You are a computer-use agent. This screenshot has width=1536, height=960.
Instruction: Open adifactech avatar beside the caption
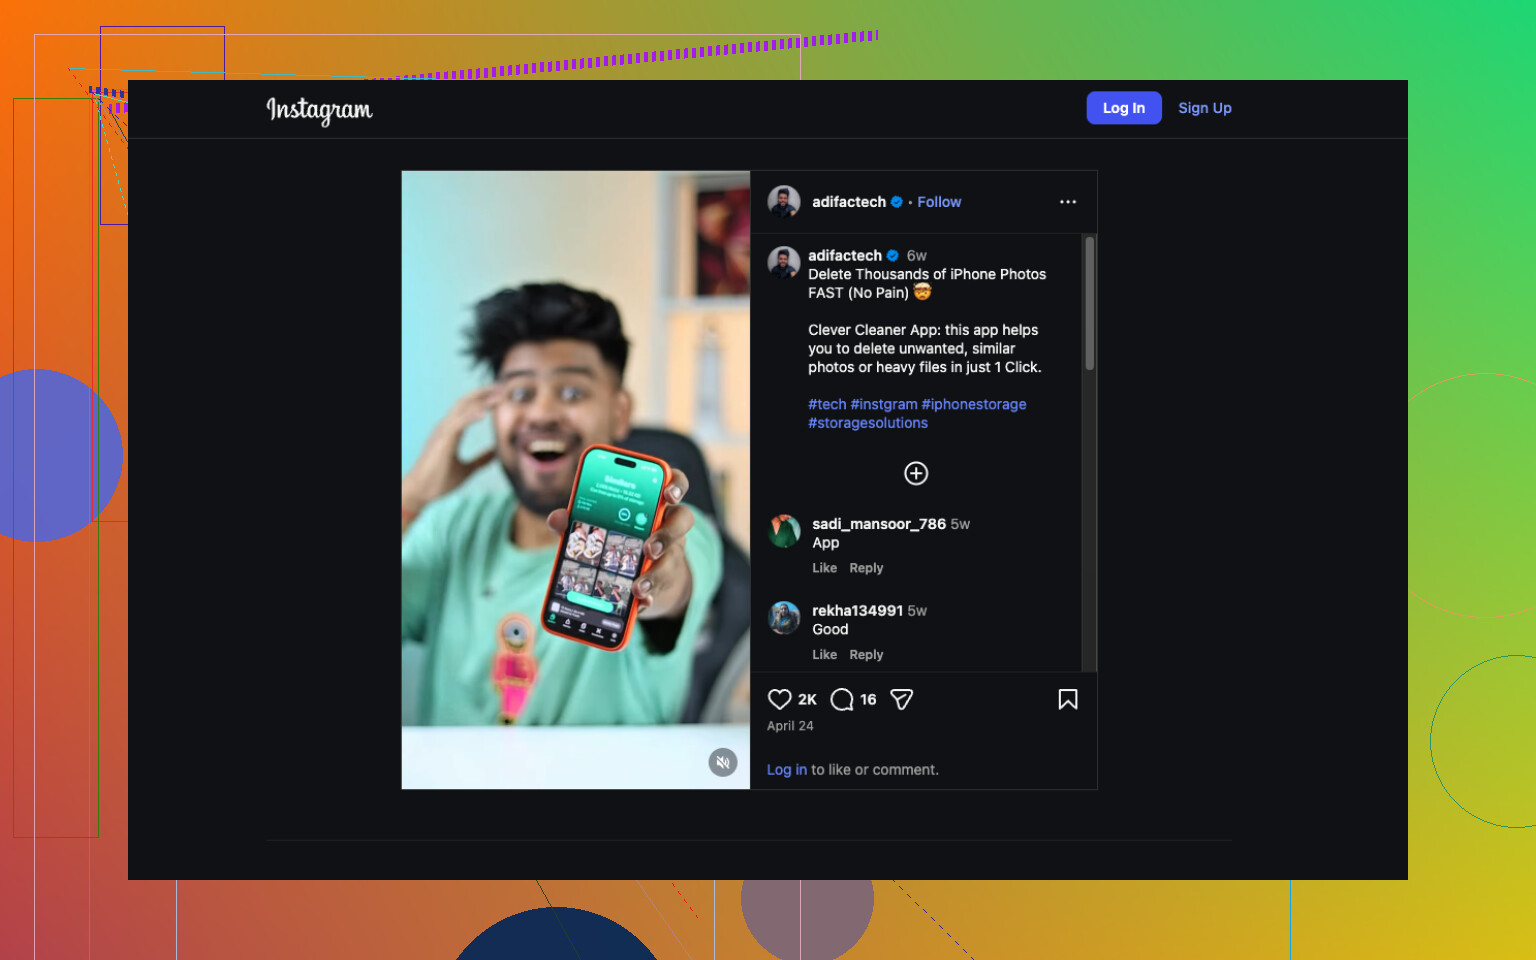[x=784, y=263]
